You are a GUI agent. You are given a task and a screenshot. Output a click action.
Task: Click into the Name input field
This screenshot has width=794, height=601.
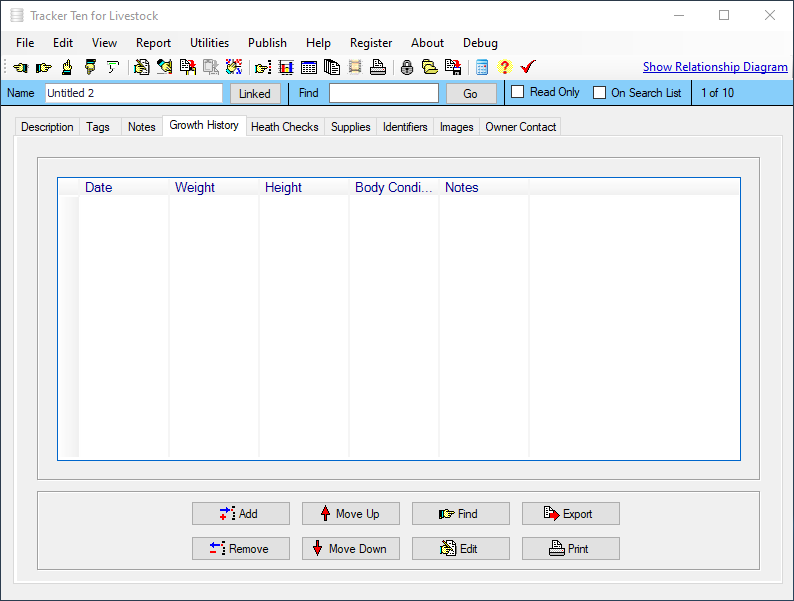pyautogui.click(x=134, y=93)
